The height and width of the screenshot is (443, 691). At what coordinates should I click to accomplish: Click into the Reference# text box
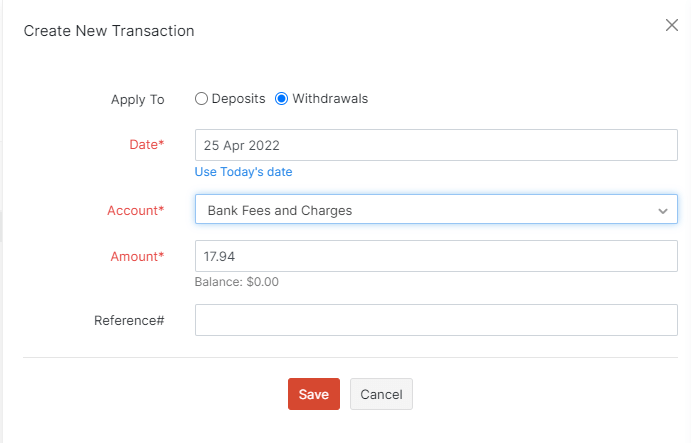click(436, 320)
